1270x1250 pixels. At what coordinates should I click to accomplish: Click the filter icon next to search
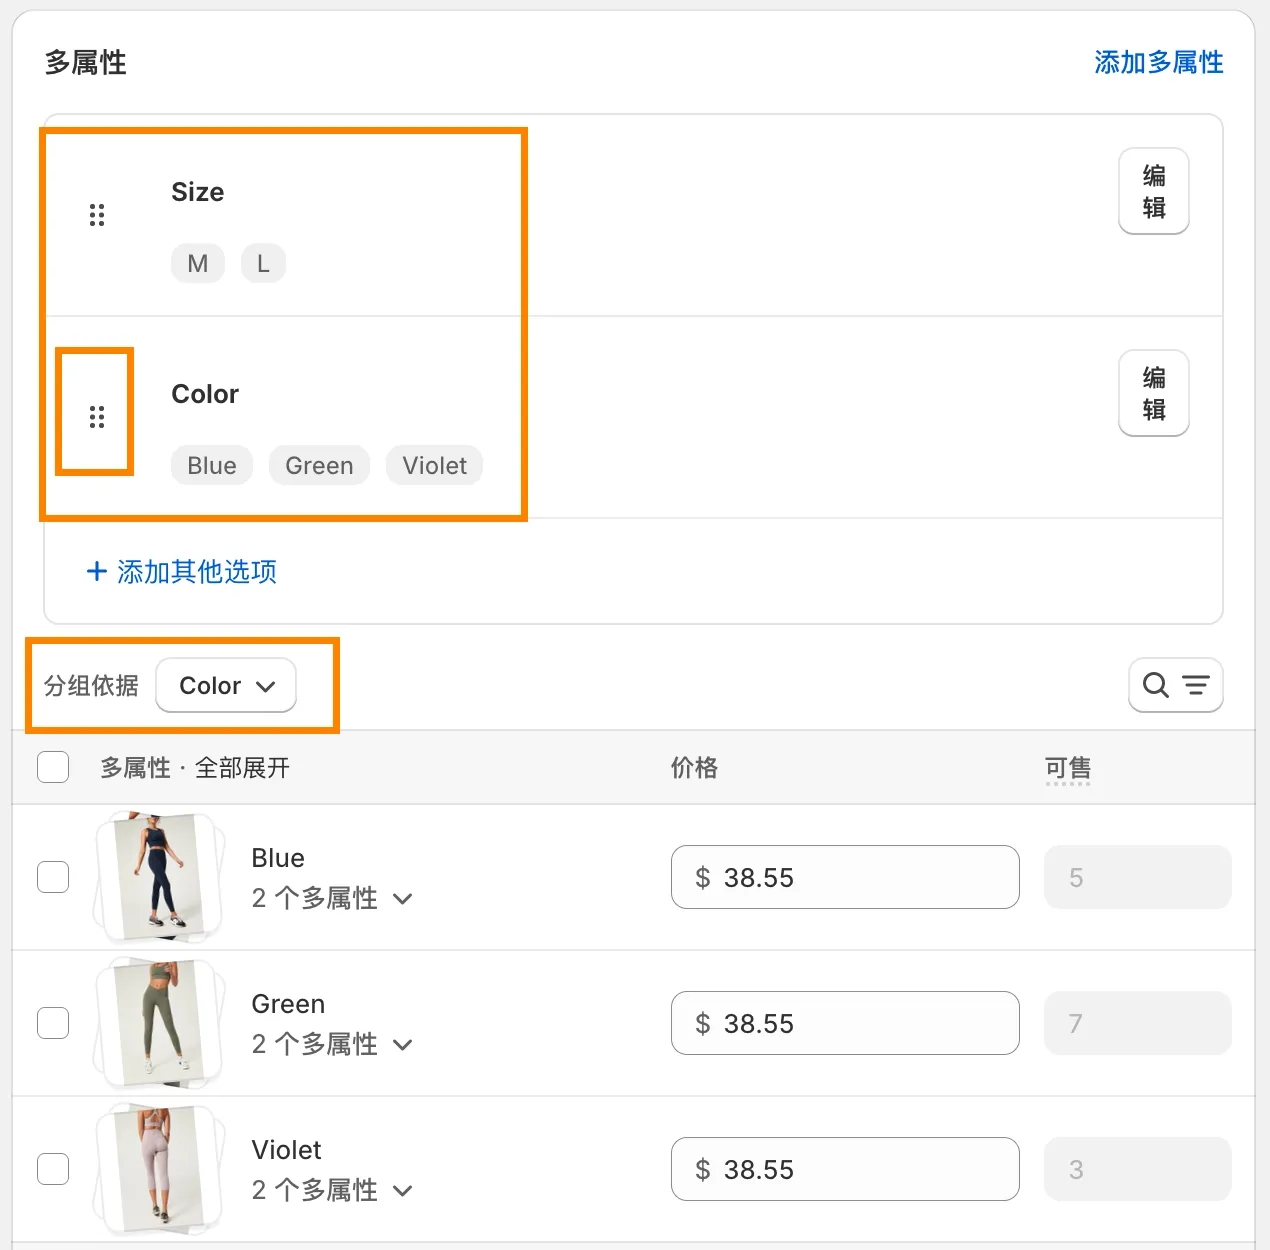1196,686
